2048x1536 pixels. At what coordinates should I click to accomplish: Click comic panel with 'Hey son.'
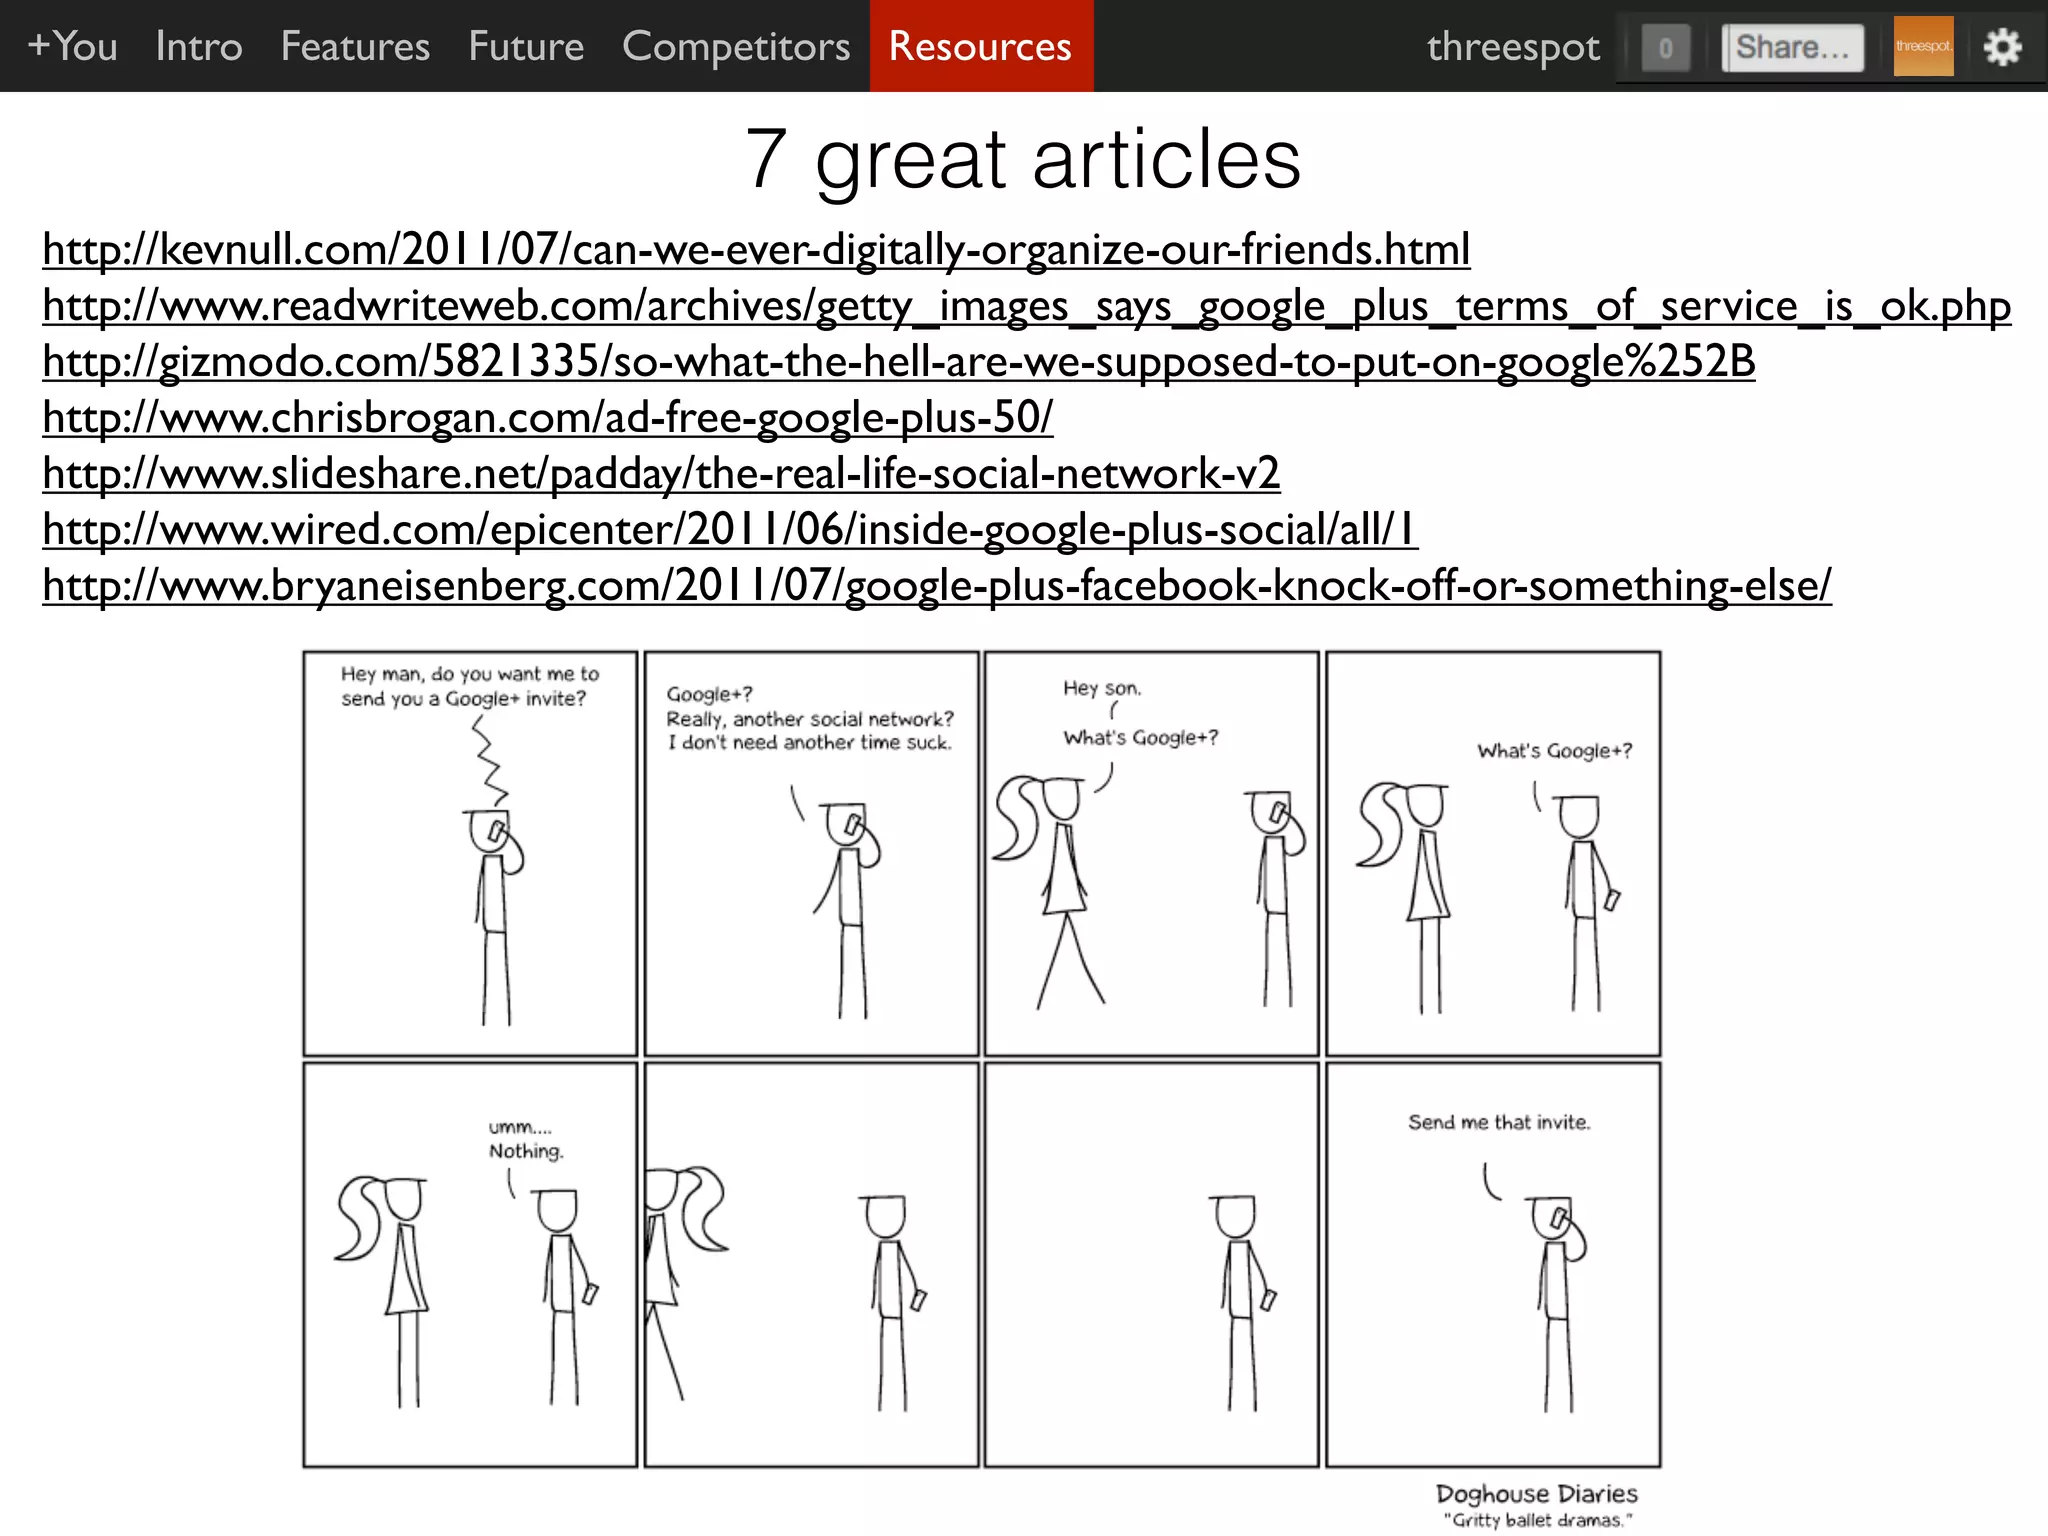point(1152,854)
